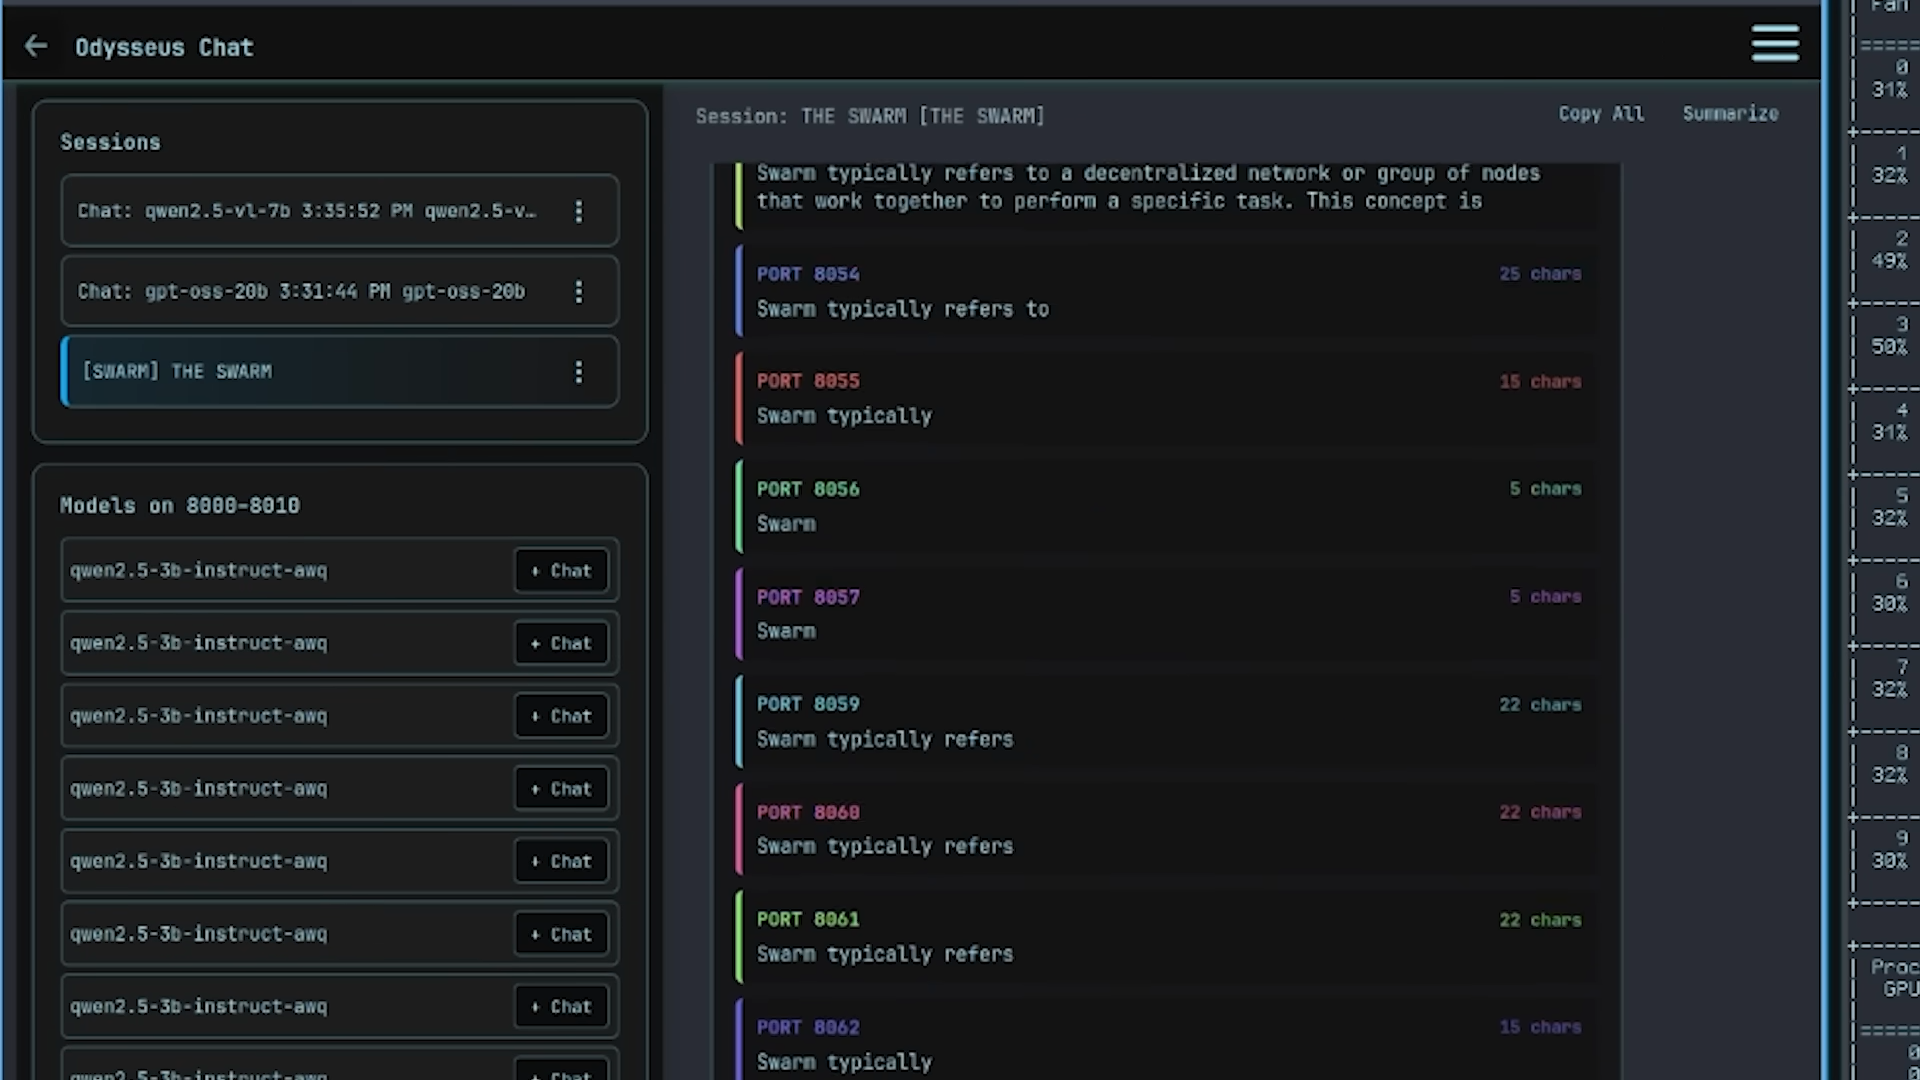This screenshot has width=1920, height=1080.
Task: Start a chat with the second qwen2.5-3b-instruct-awq model
Action: click(560, 643)
